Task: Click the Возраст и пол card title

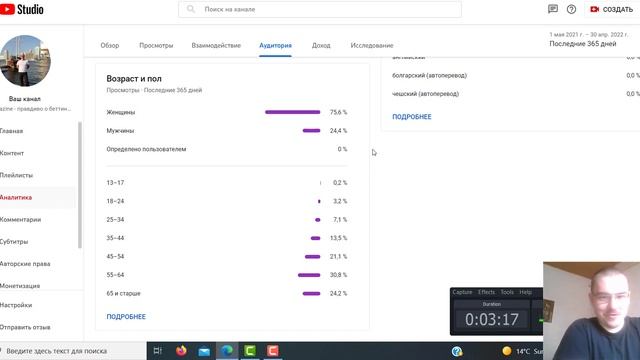Action: pos(134,79)
